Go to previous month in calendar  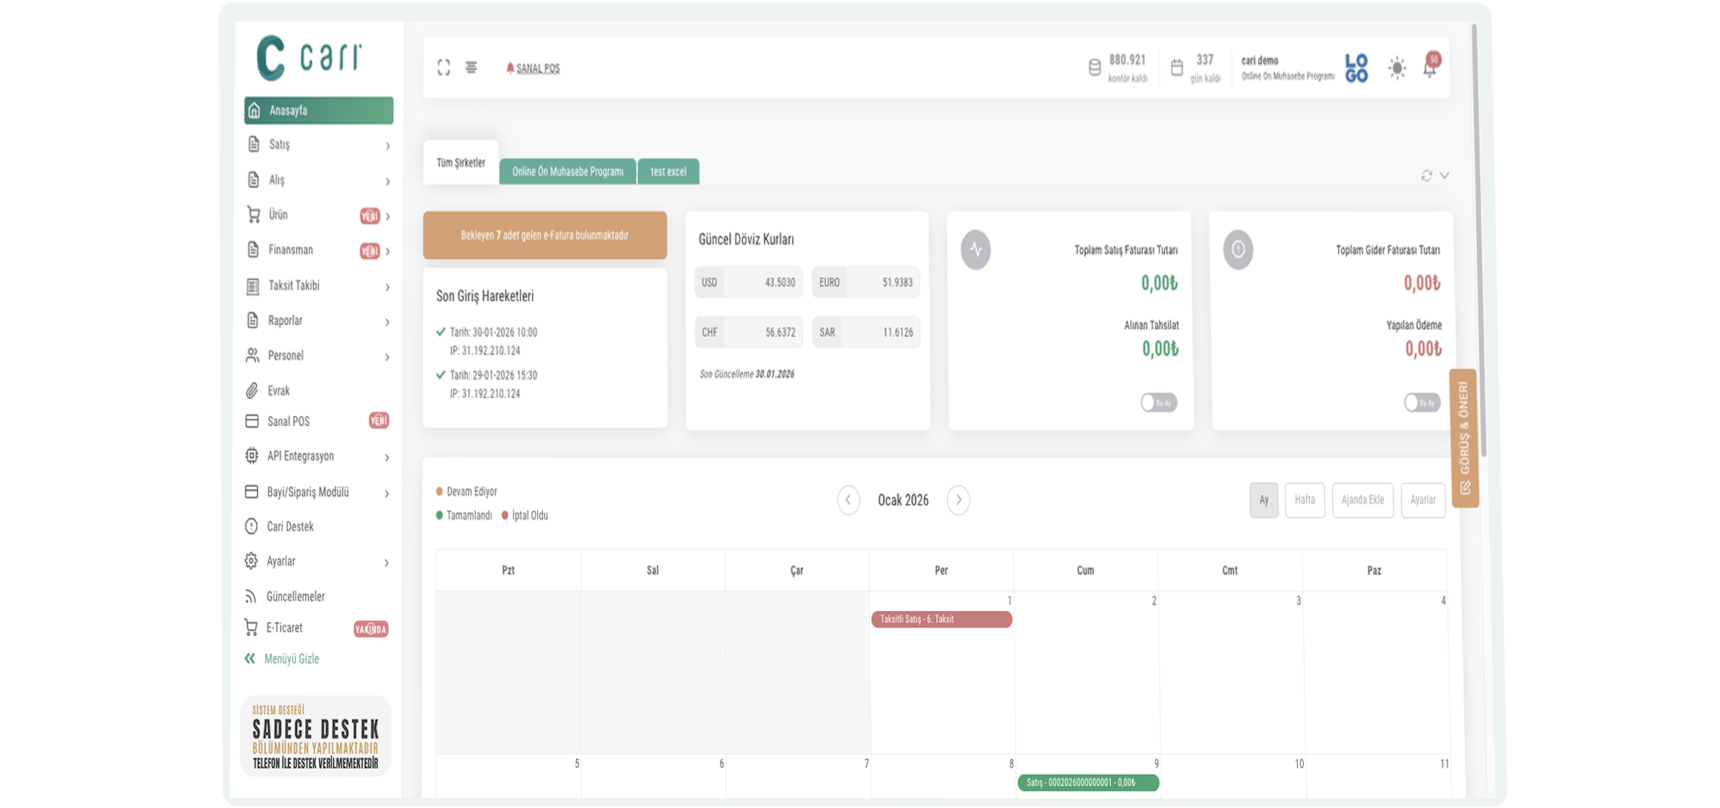point(848,500)
